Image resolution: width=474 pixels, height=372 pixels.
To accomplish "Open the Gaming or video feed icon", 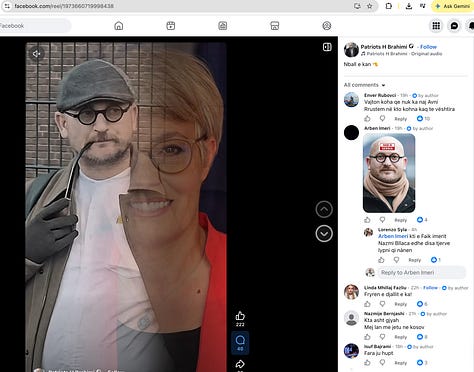I will (223, 26).
